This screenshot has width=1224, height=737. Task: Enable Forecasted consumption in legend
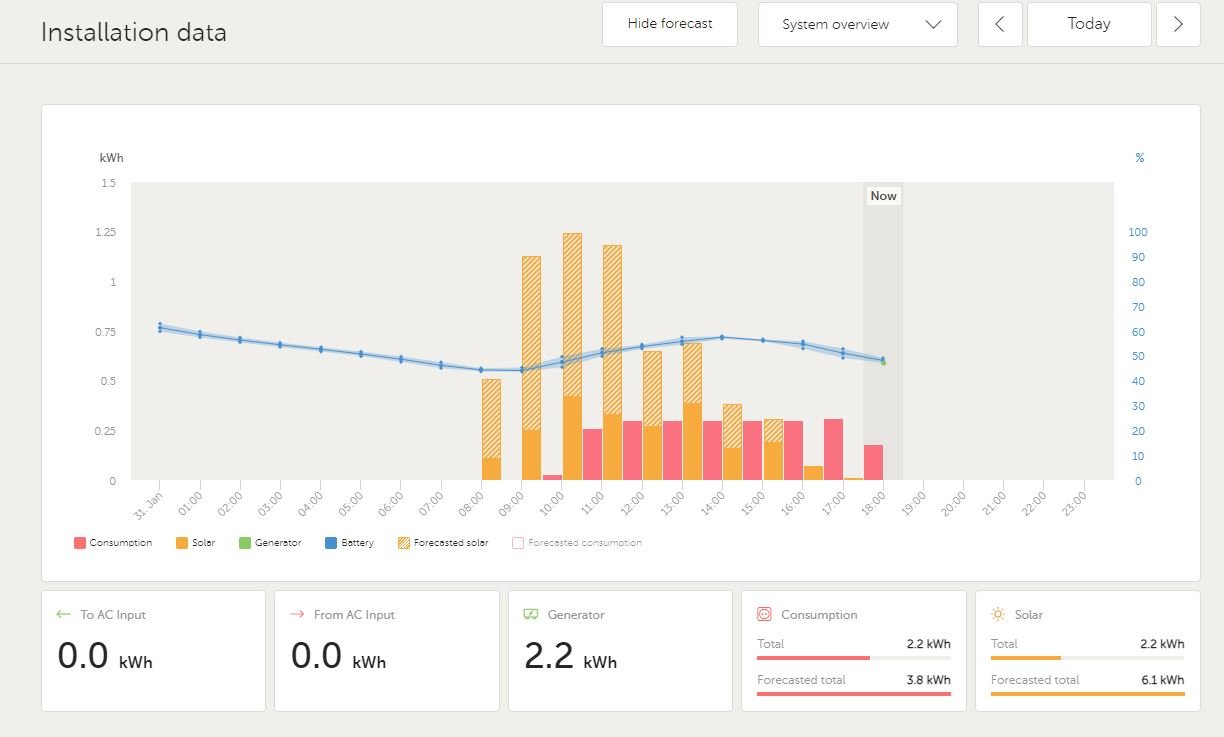tap(577, 543)
